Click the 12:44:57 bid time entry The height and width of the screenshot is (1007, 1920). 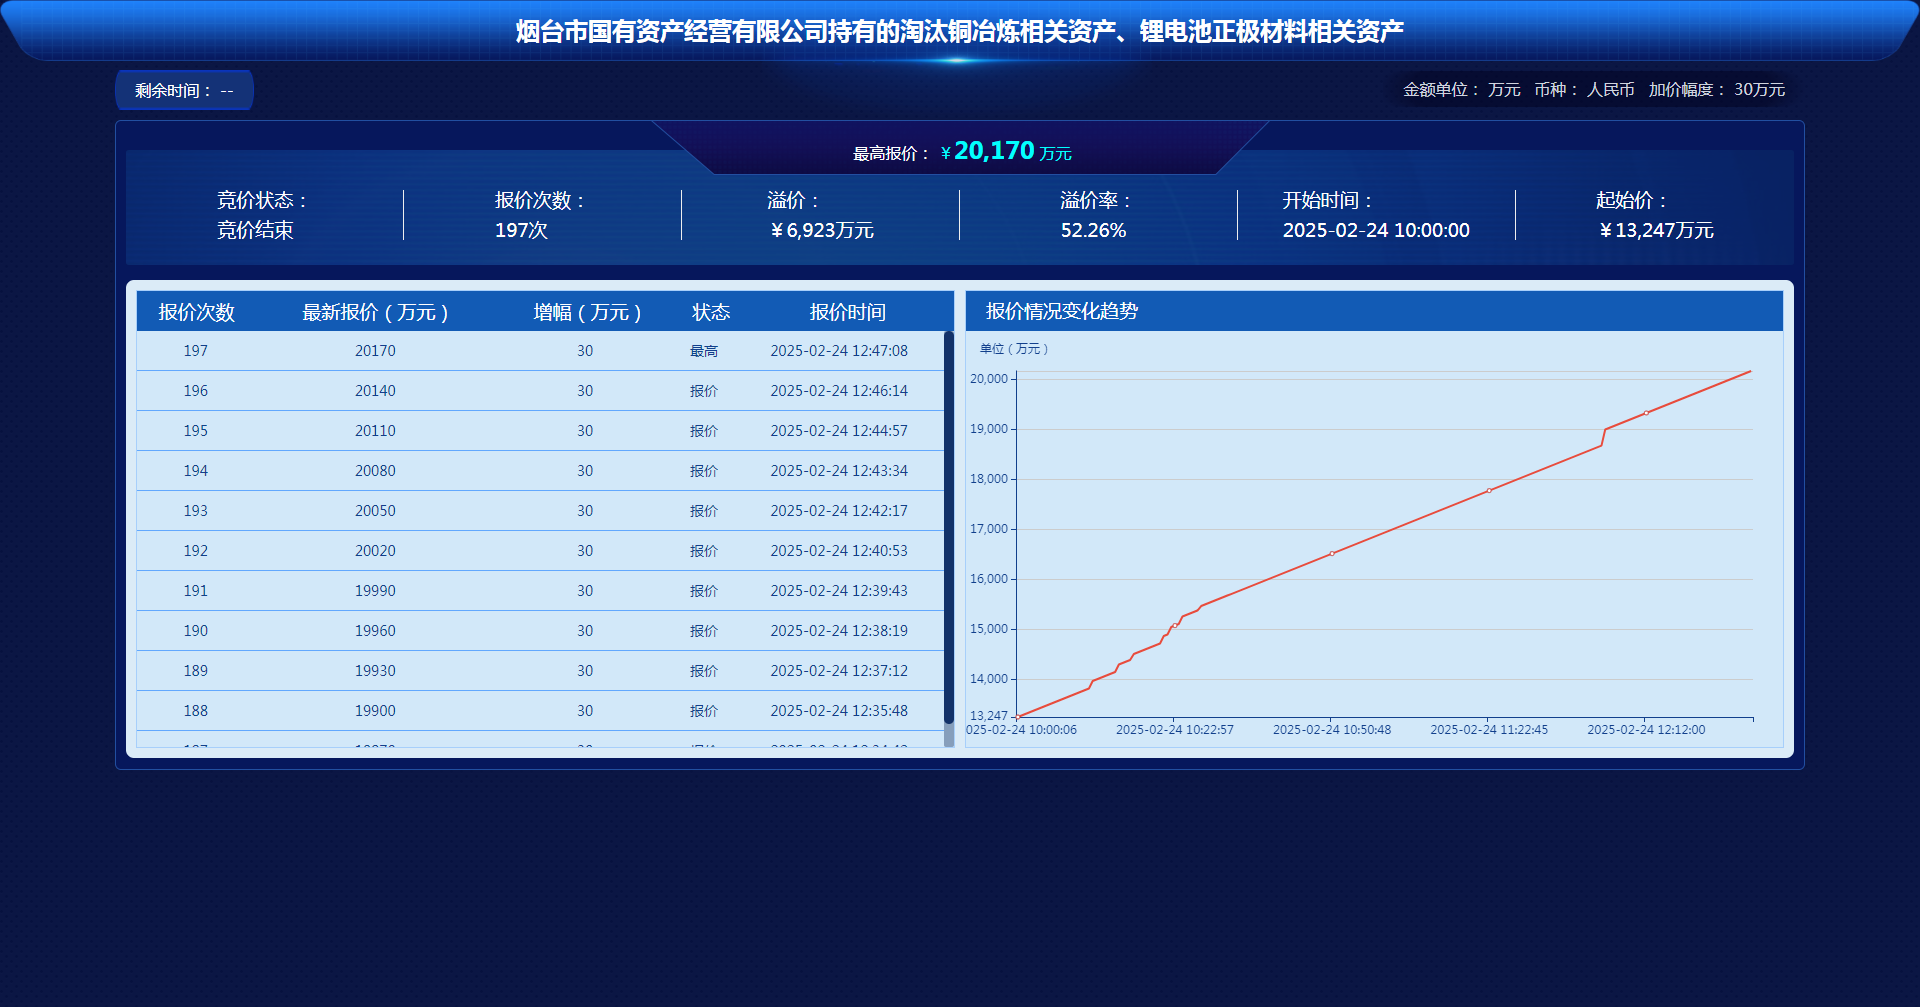tap(838, 431)
